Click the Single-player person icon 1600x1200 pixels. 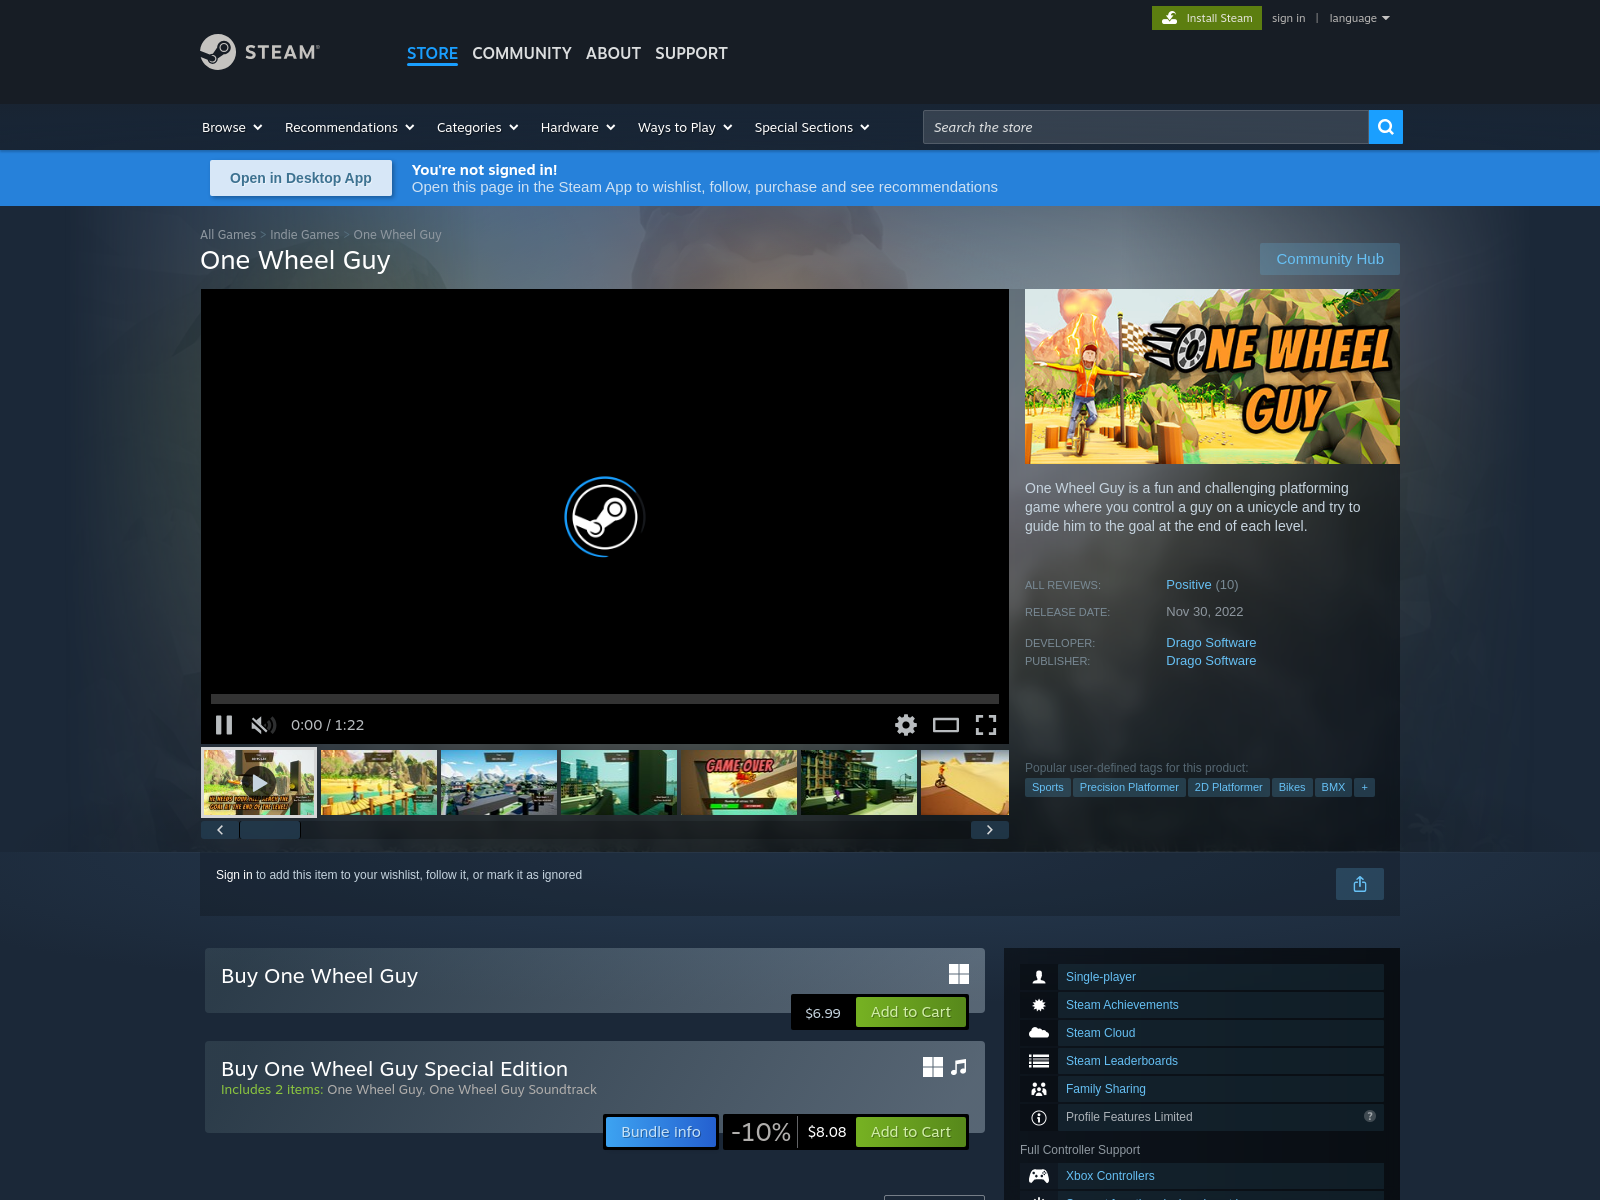pos(1039,977)
